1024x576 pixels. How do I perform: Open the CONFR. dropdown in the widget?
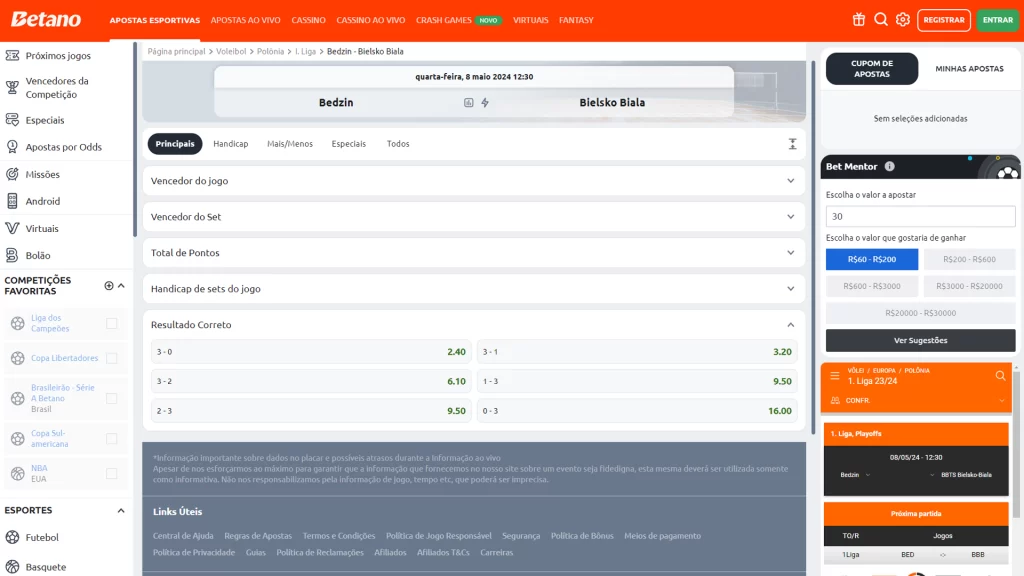(916, 400)
